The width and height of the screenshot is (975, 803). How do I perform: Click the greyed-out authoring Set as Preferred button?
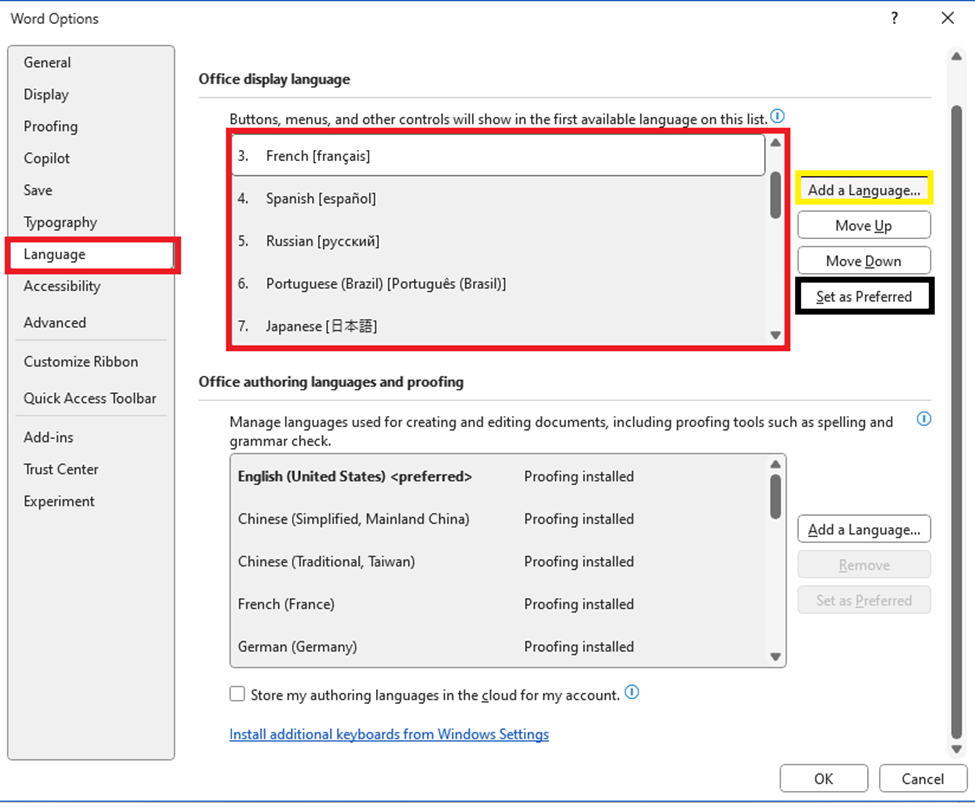(x=864, y=600)
